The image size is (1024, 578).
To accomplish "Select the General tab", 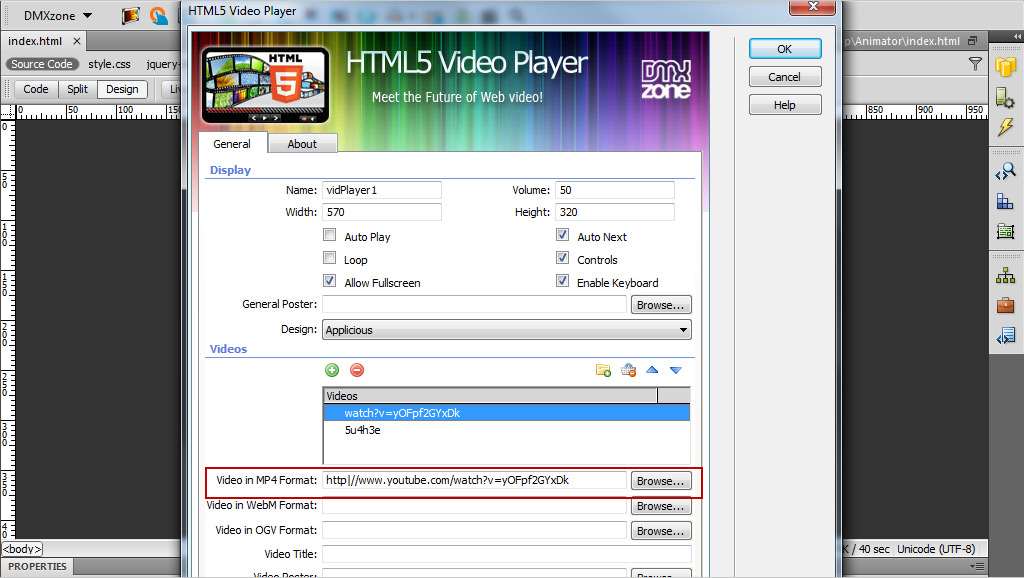I will (x=232, y=144).
